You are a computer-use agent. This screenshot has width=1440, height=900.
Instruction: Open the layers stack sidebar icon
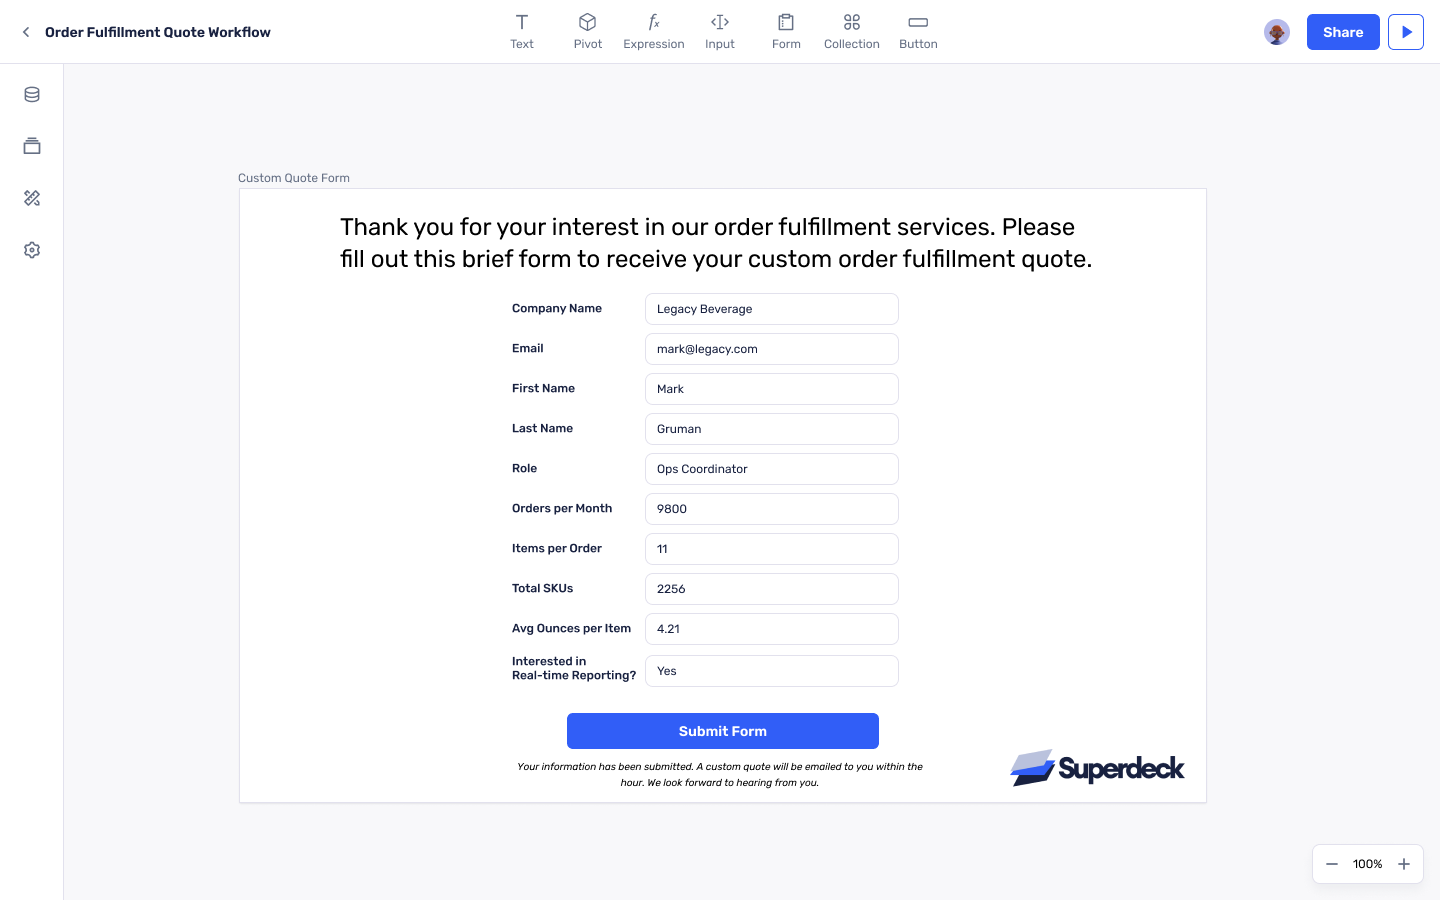(32, 146)
